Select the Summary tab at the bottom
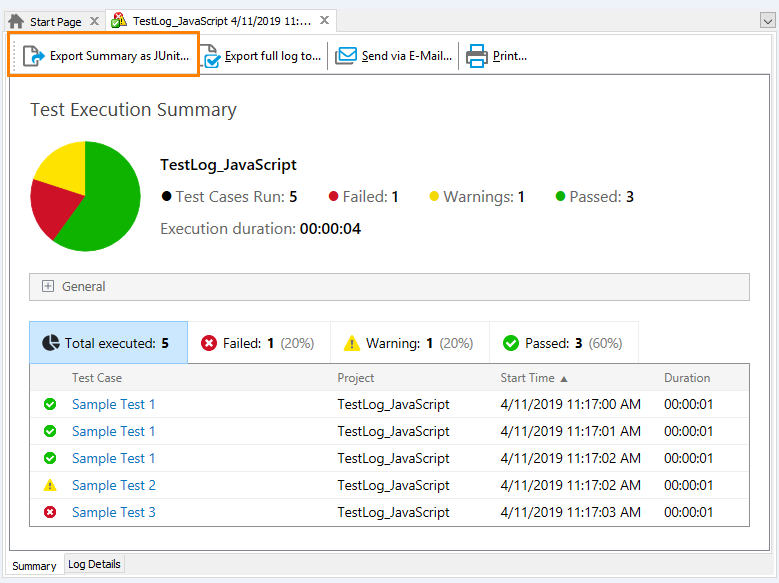The width and height of the screenshot is (779, 583). tap(34, 565)
